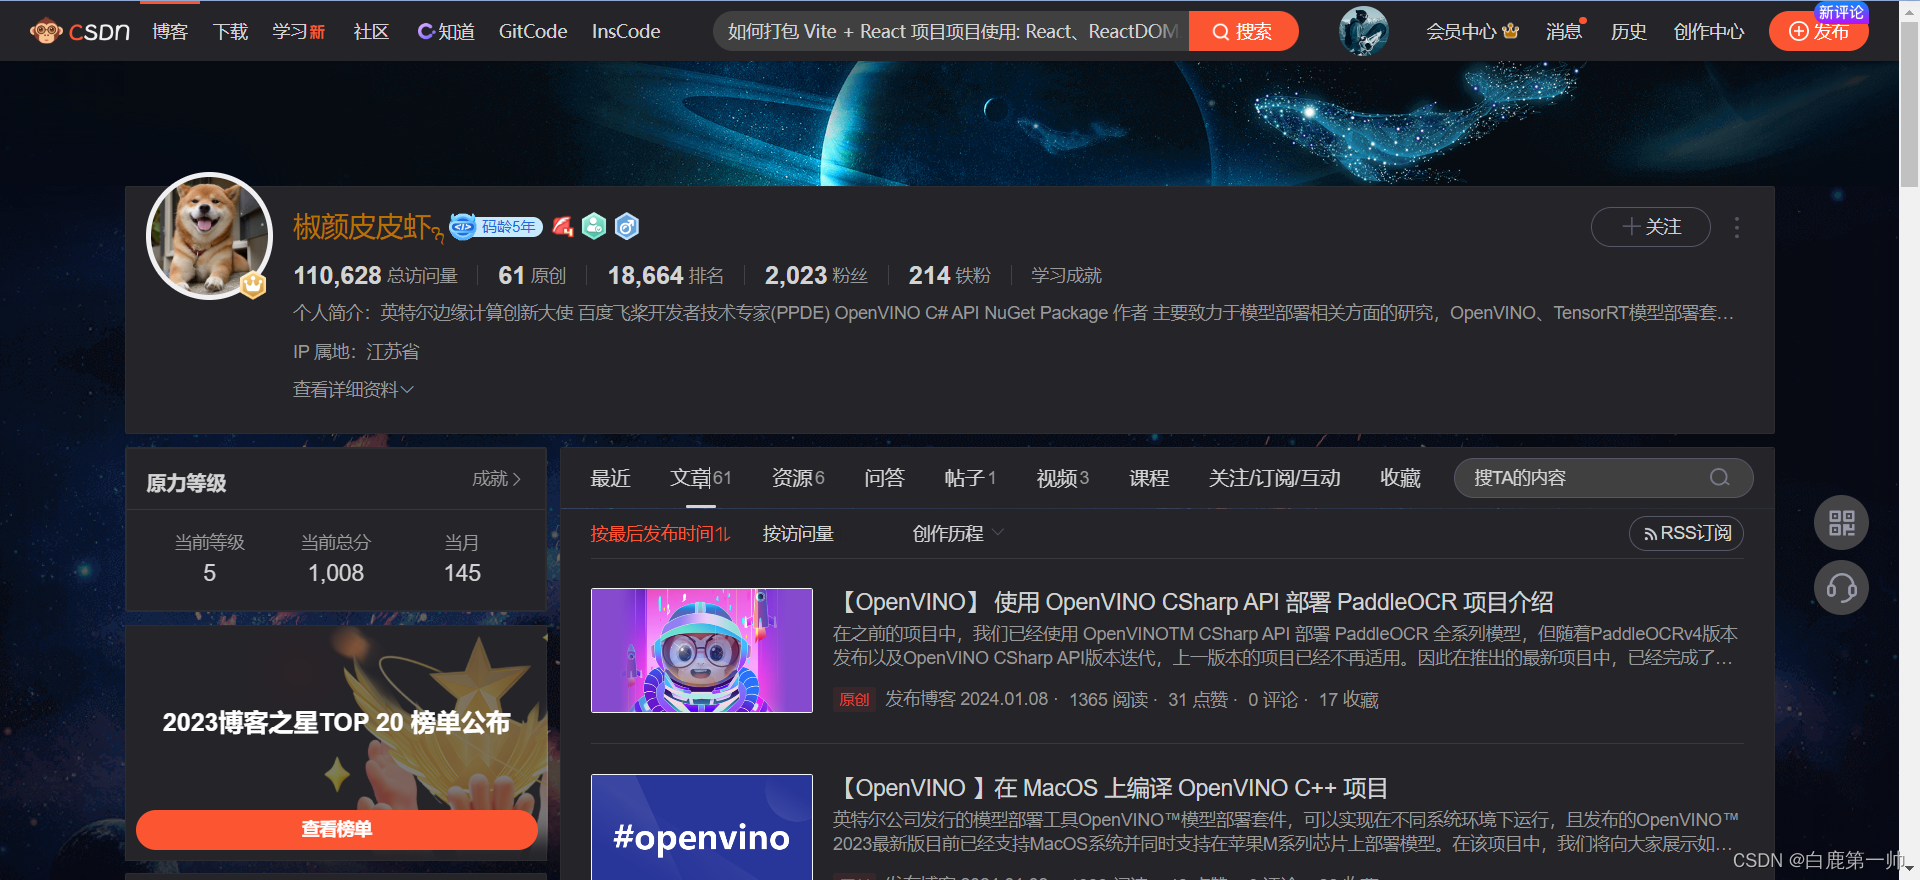Open InsCode in top navigation
The width and height of the screenshot is (1920, 880).
tap(626, 31)
